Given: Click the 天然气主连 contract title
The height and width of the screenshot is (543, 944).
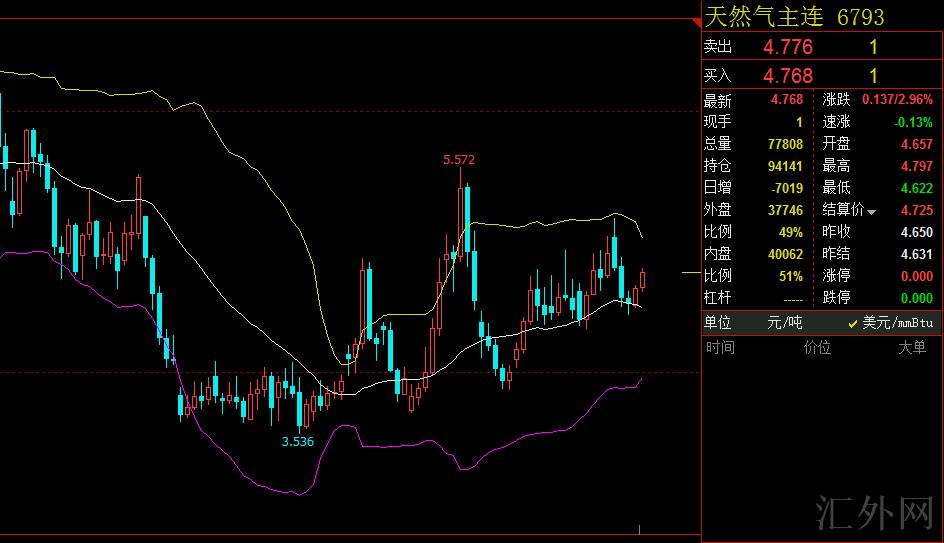Looking at the screenshot, I should tap(764, 17).
